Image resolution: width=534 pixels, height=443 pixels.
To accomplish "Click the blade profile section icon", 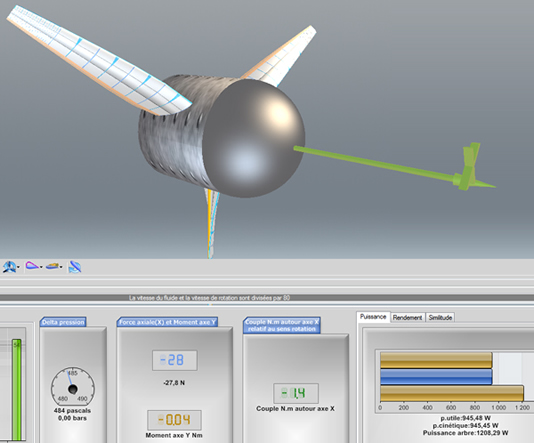I will 32,266.
